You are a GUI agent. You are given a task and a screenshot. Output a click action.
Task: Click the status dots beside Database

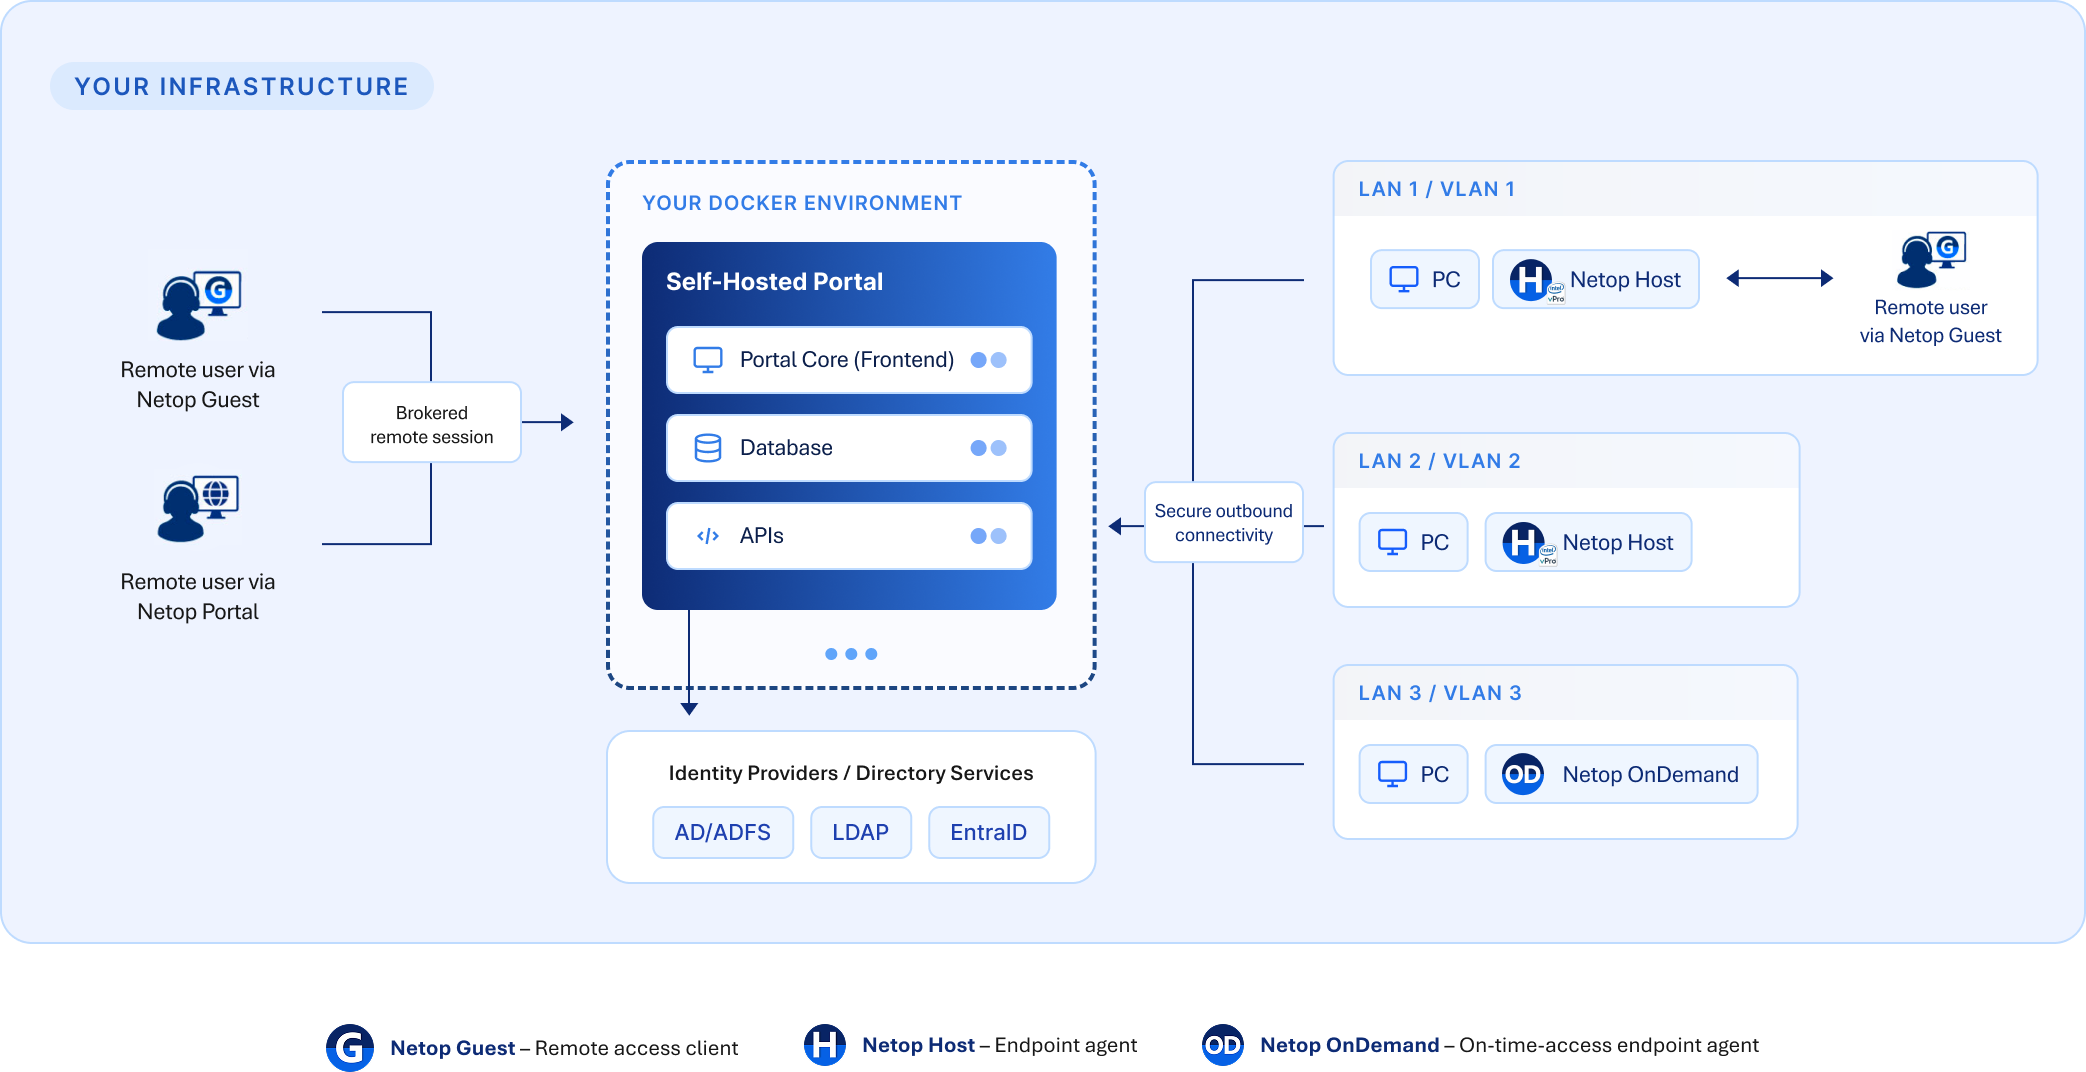(x=989, y=448)
